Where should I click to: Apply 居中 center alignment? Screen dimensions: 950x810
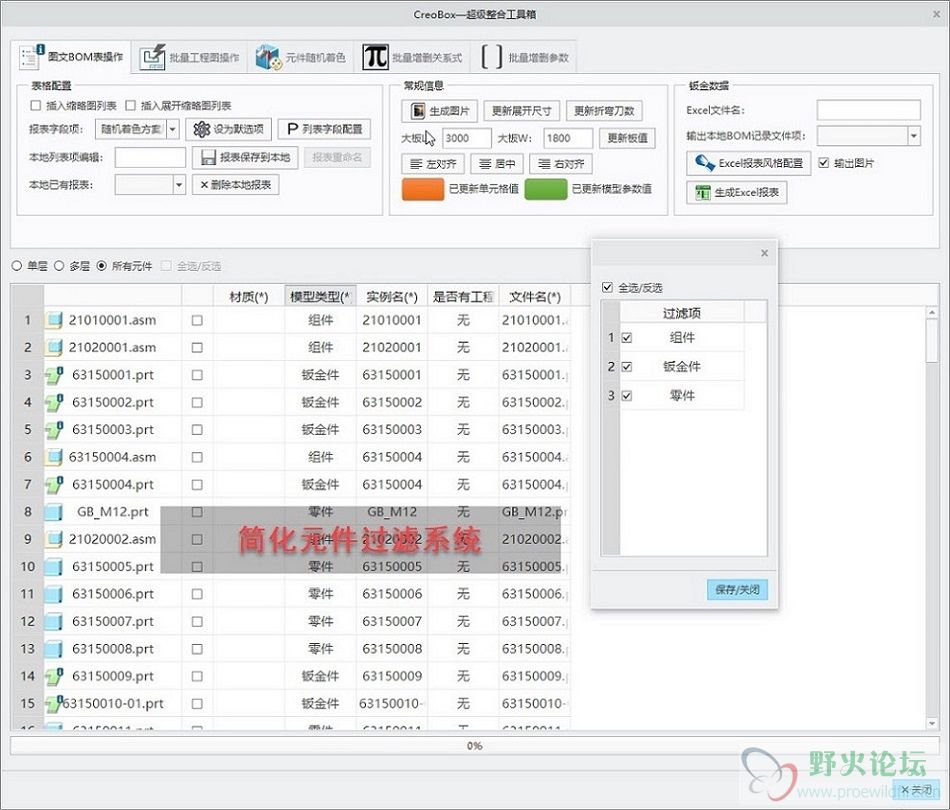pos(497,164)
